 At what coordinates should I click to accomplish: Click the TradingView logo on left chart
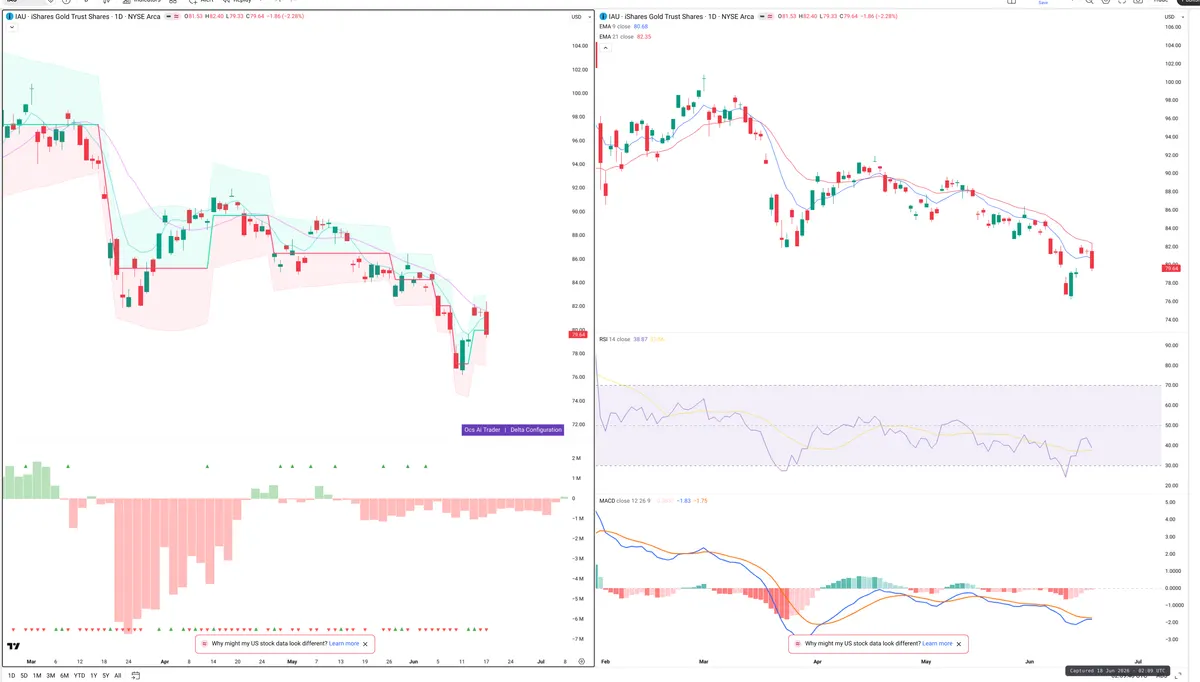click(14, 647)
